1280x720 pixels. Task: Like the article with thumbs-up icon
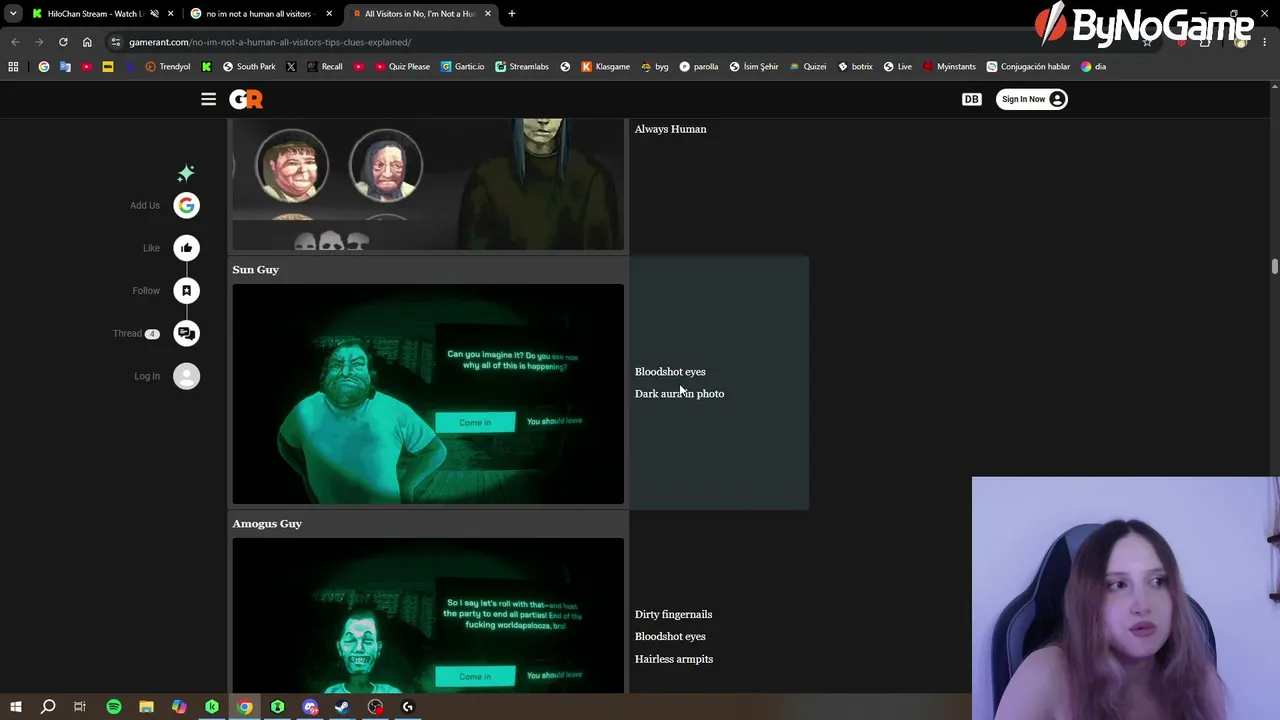click(x=186, y=248)
